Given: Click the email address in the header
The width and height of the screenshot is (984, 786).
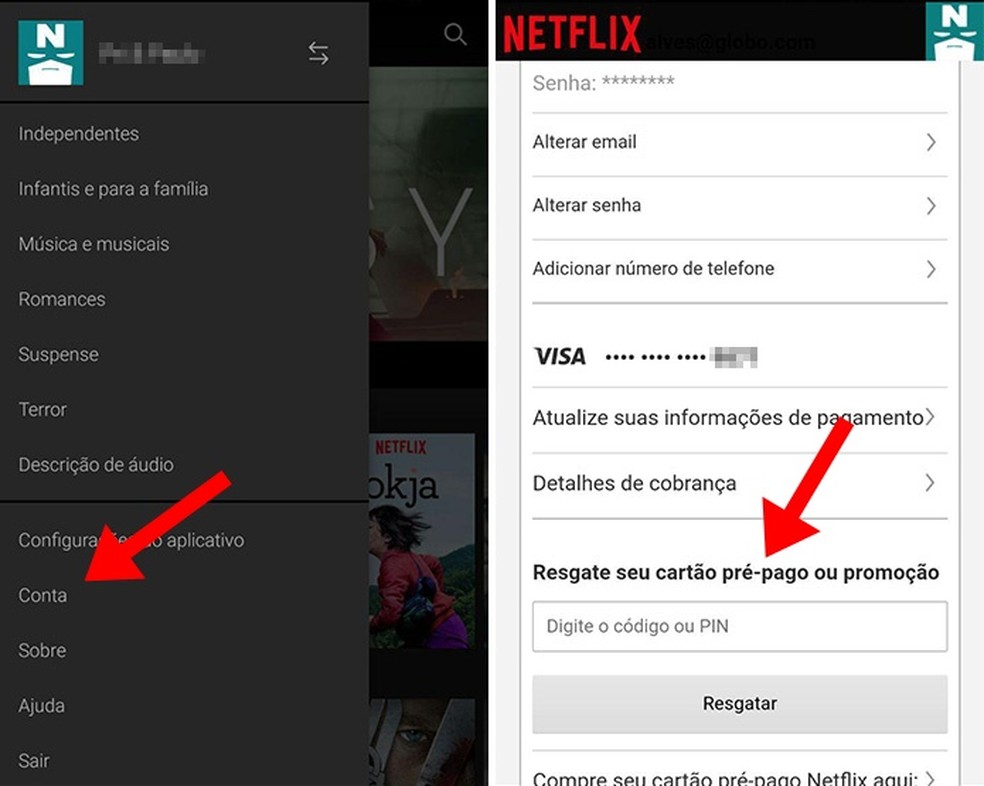Looking at the screenshot, I should coord(730,42).
